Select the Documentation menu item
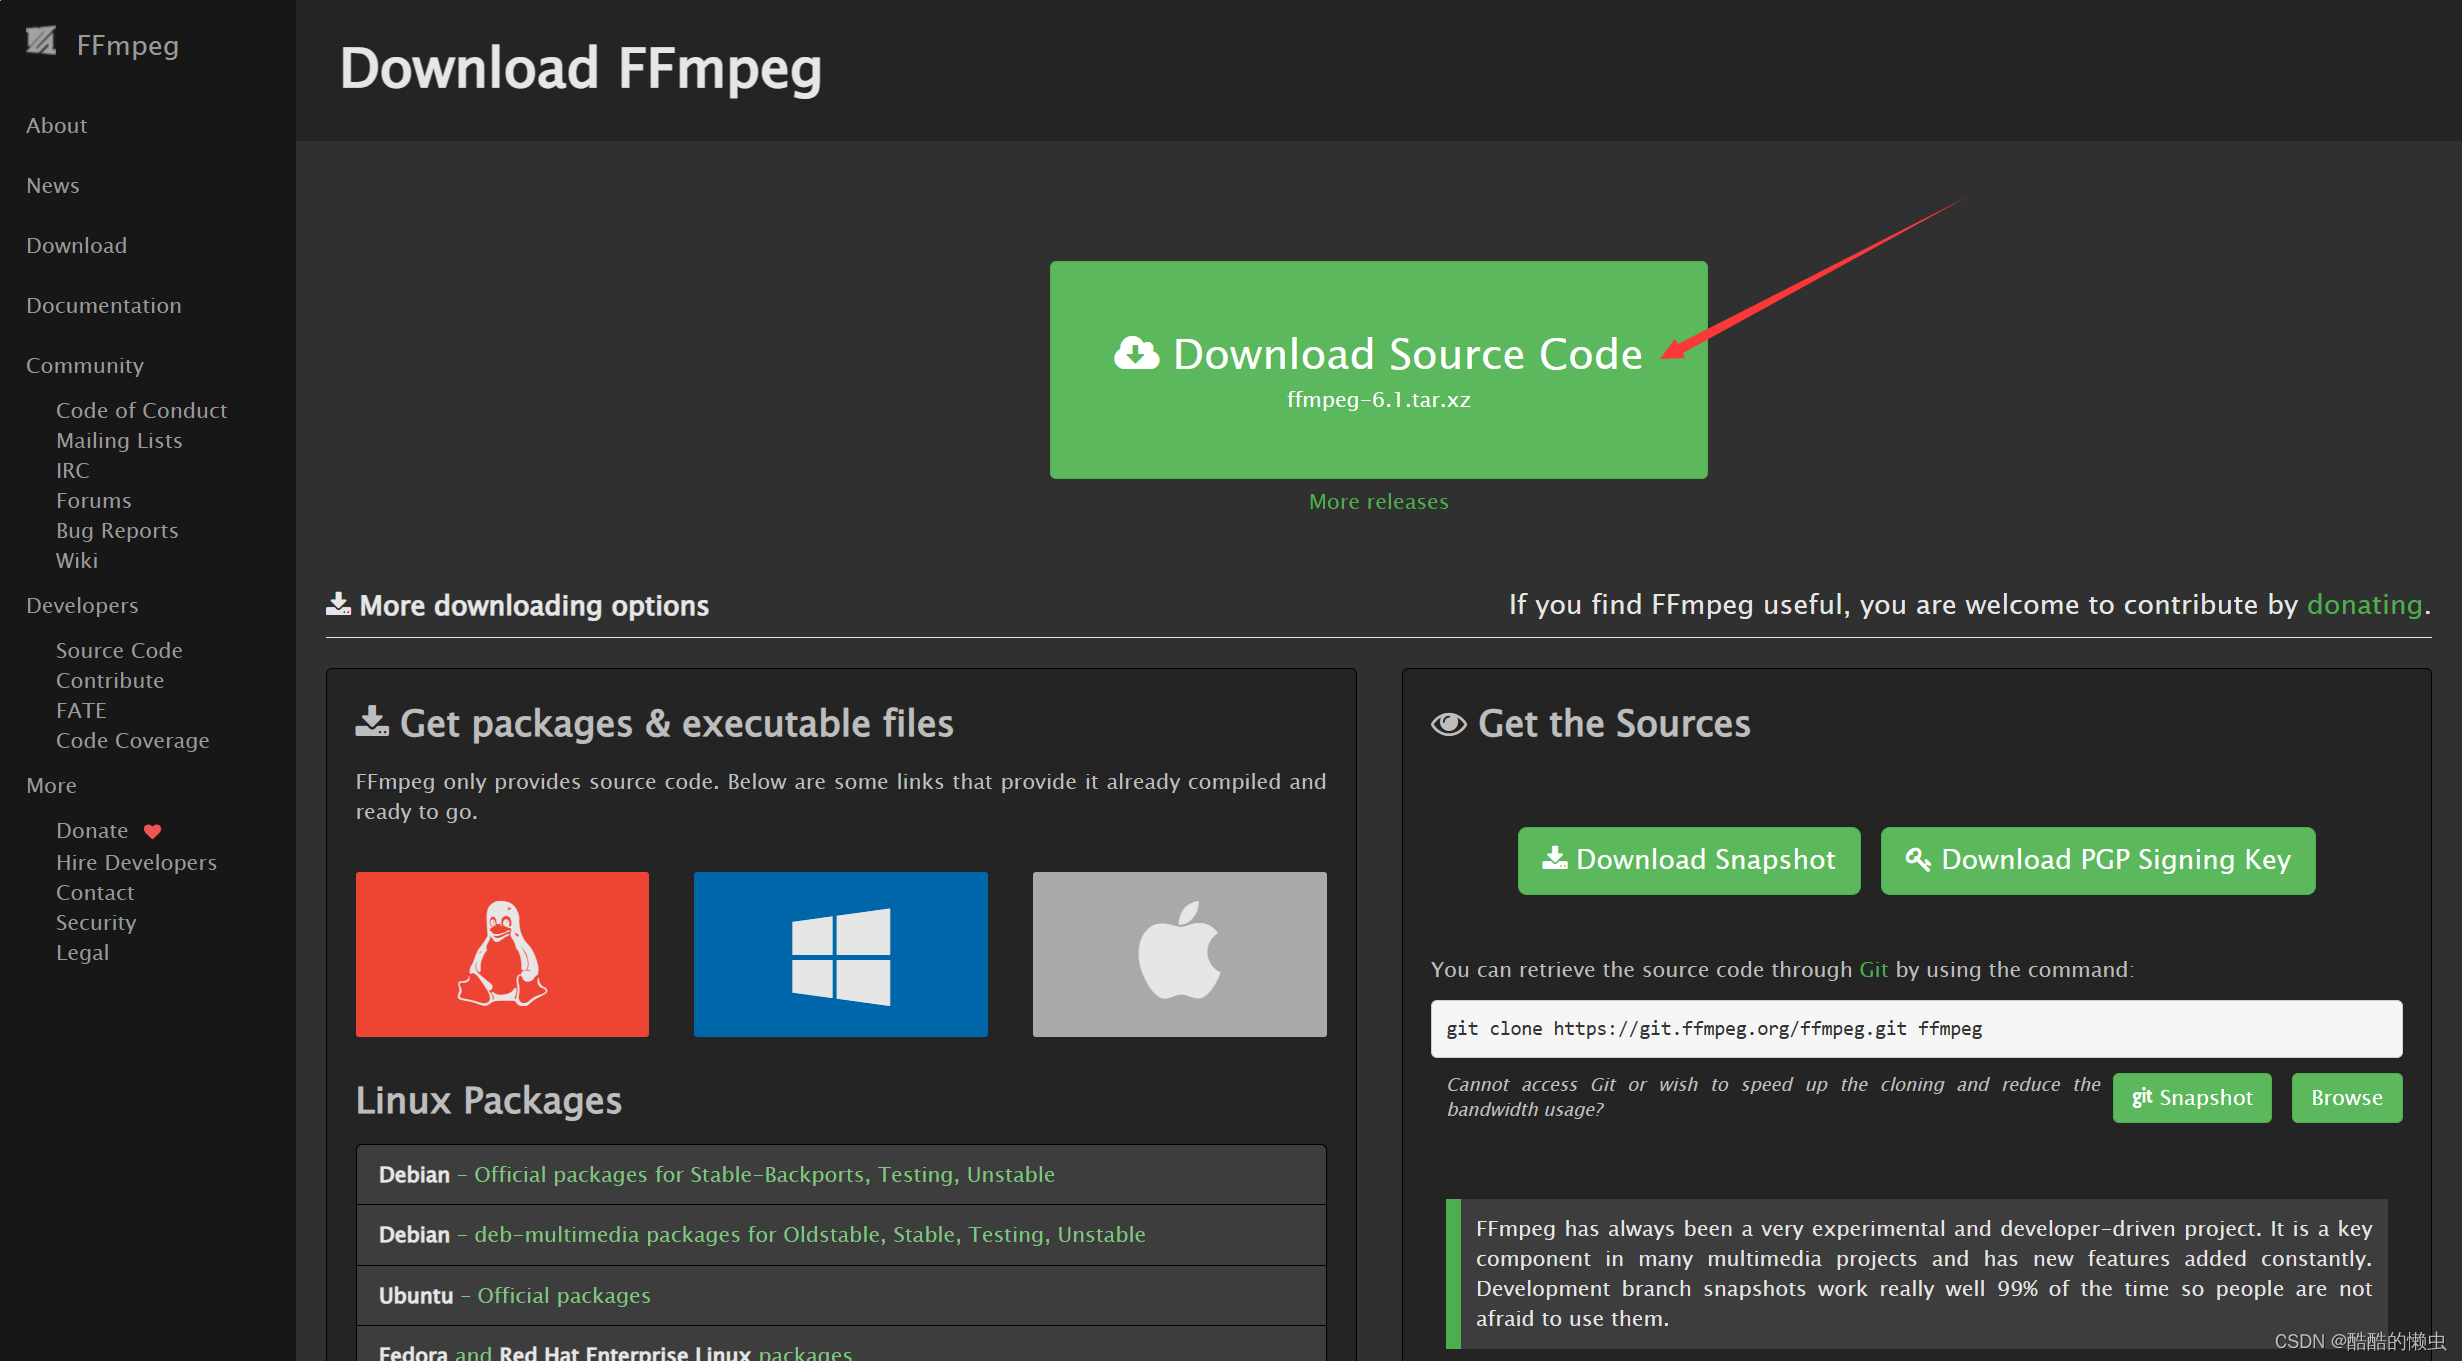 point(104,305)
